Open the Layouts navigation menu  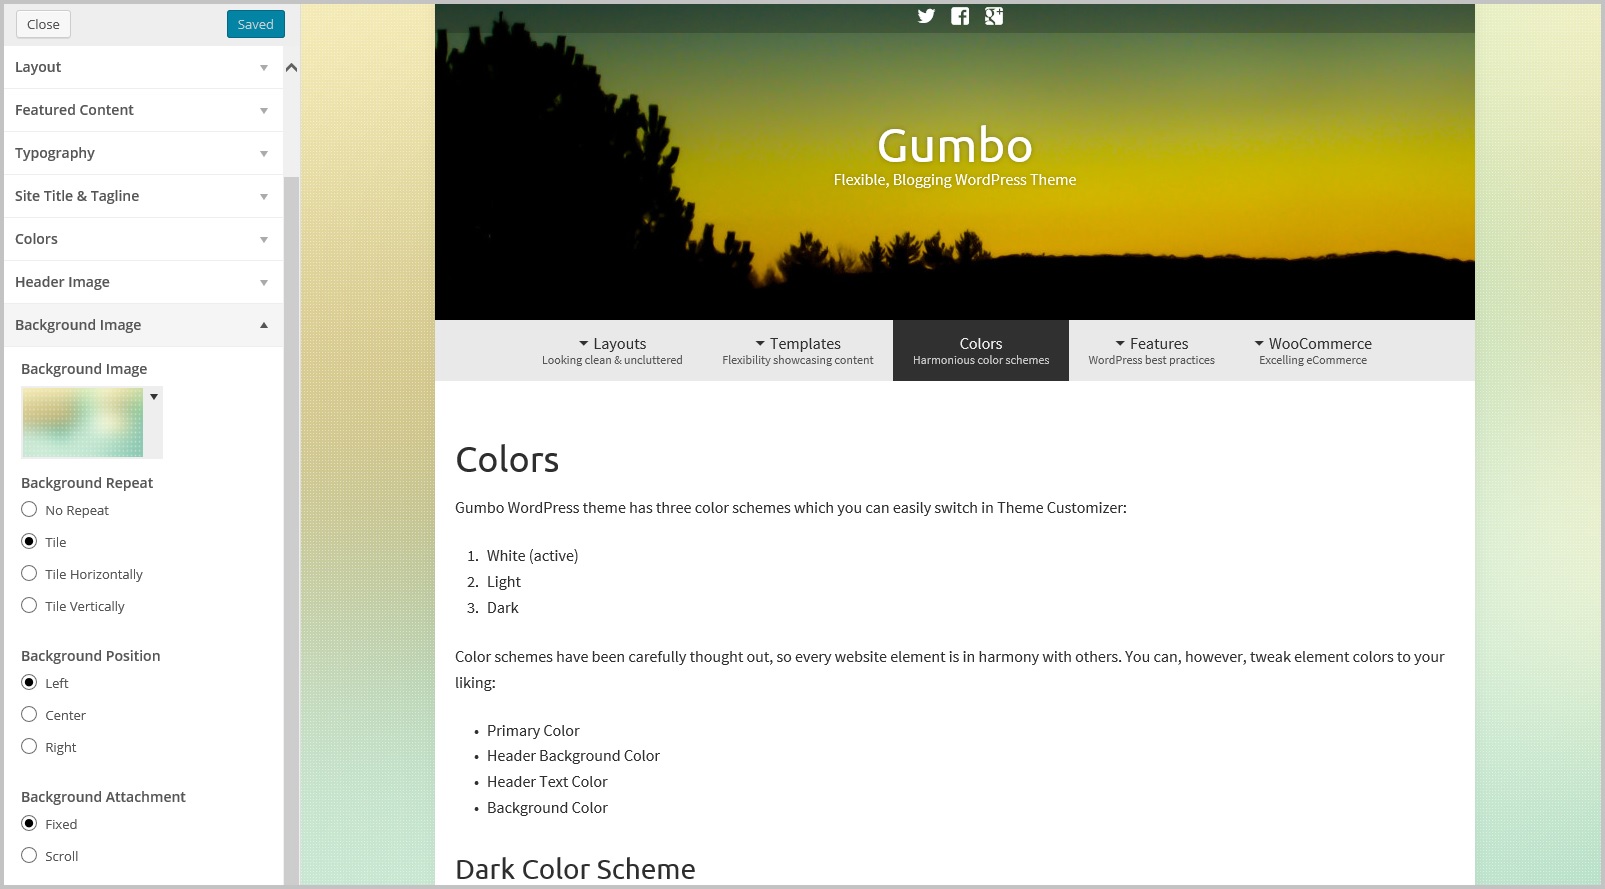[612, 350]
